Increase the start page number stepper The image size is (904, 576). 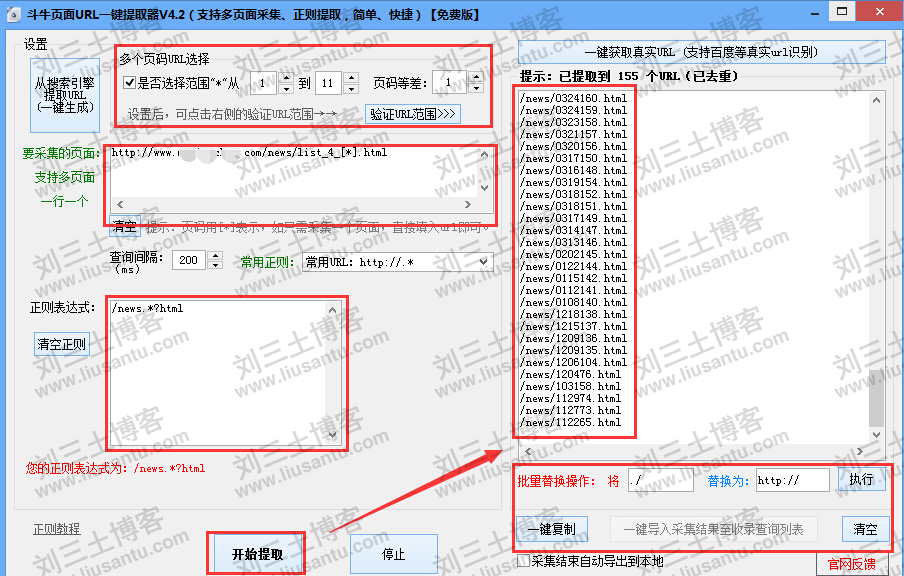pyautogui.click(x=285, y=79)
